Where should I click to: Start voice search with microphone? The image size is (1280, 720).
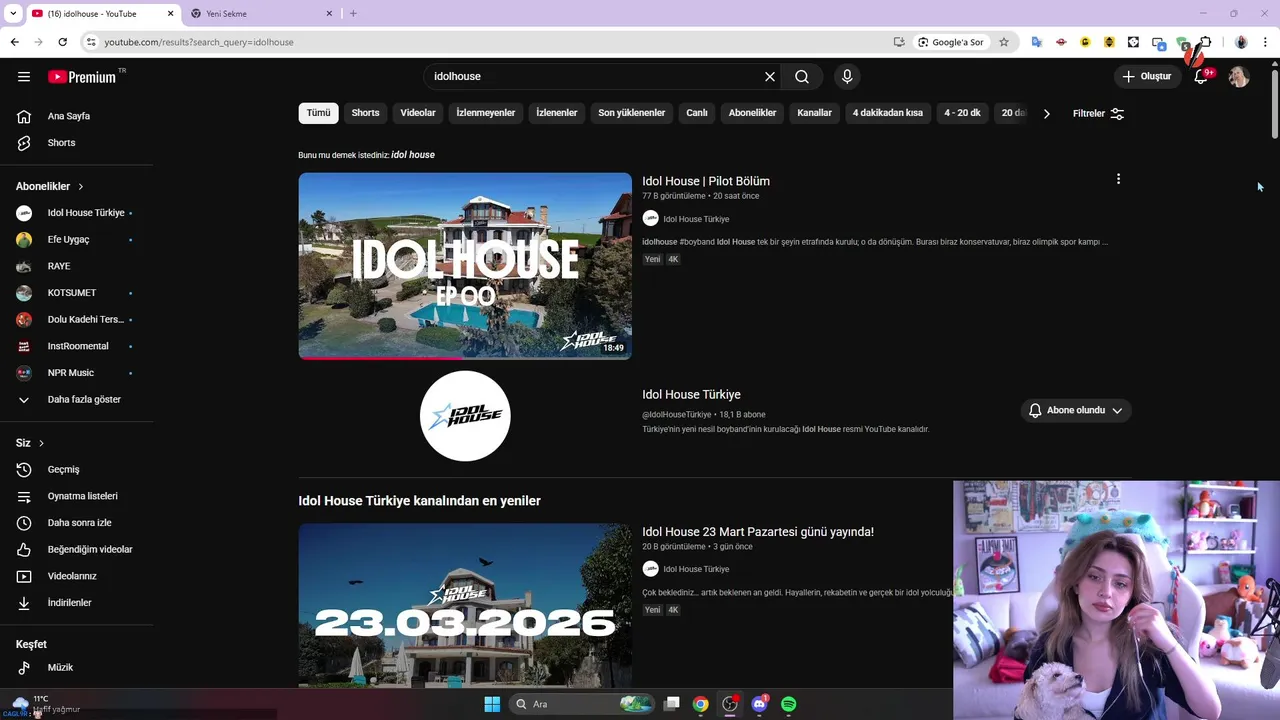click(847, 77)
